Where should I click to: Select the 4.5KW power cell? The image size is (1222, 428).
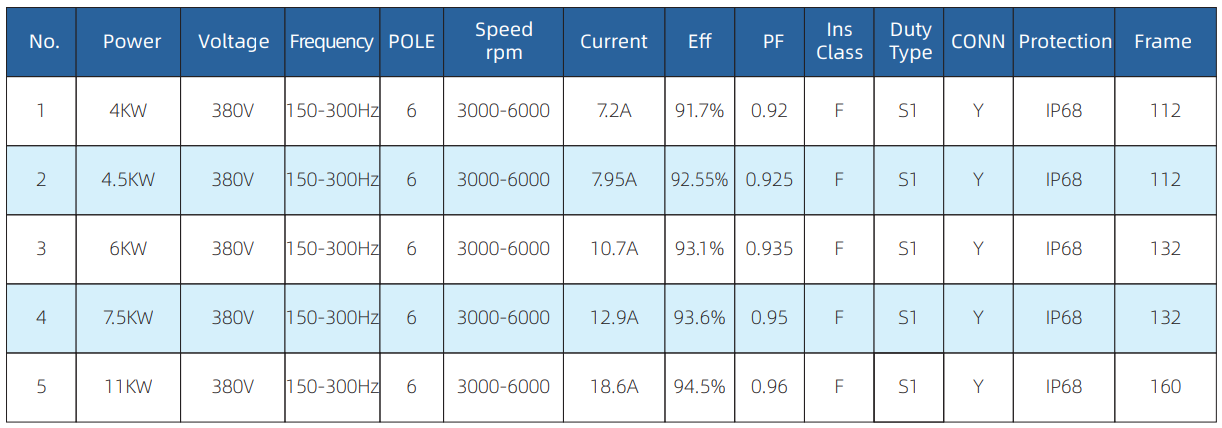[x=128, y=180]
